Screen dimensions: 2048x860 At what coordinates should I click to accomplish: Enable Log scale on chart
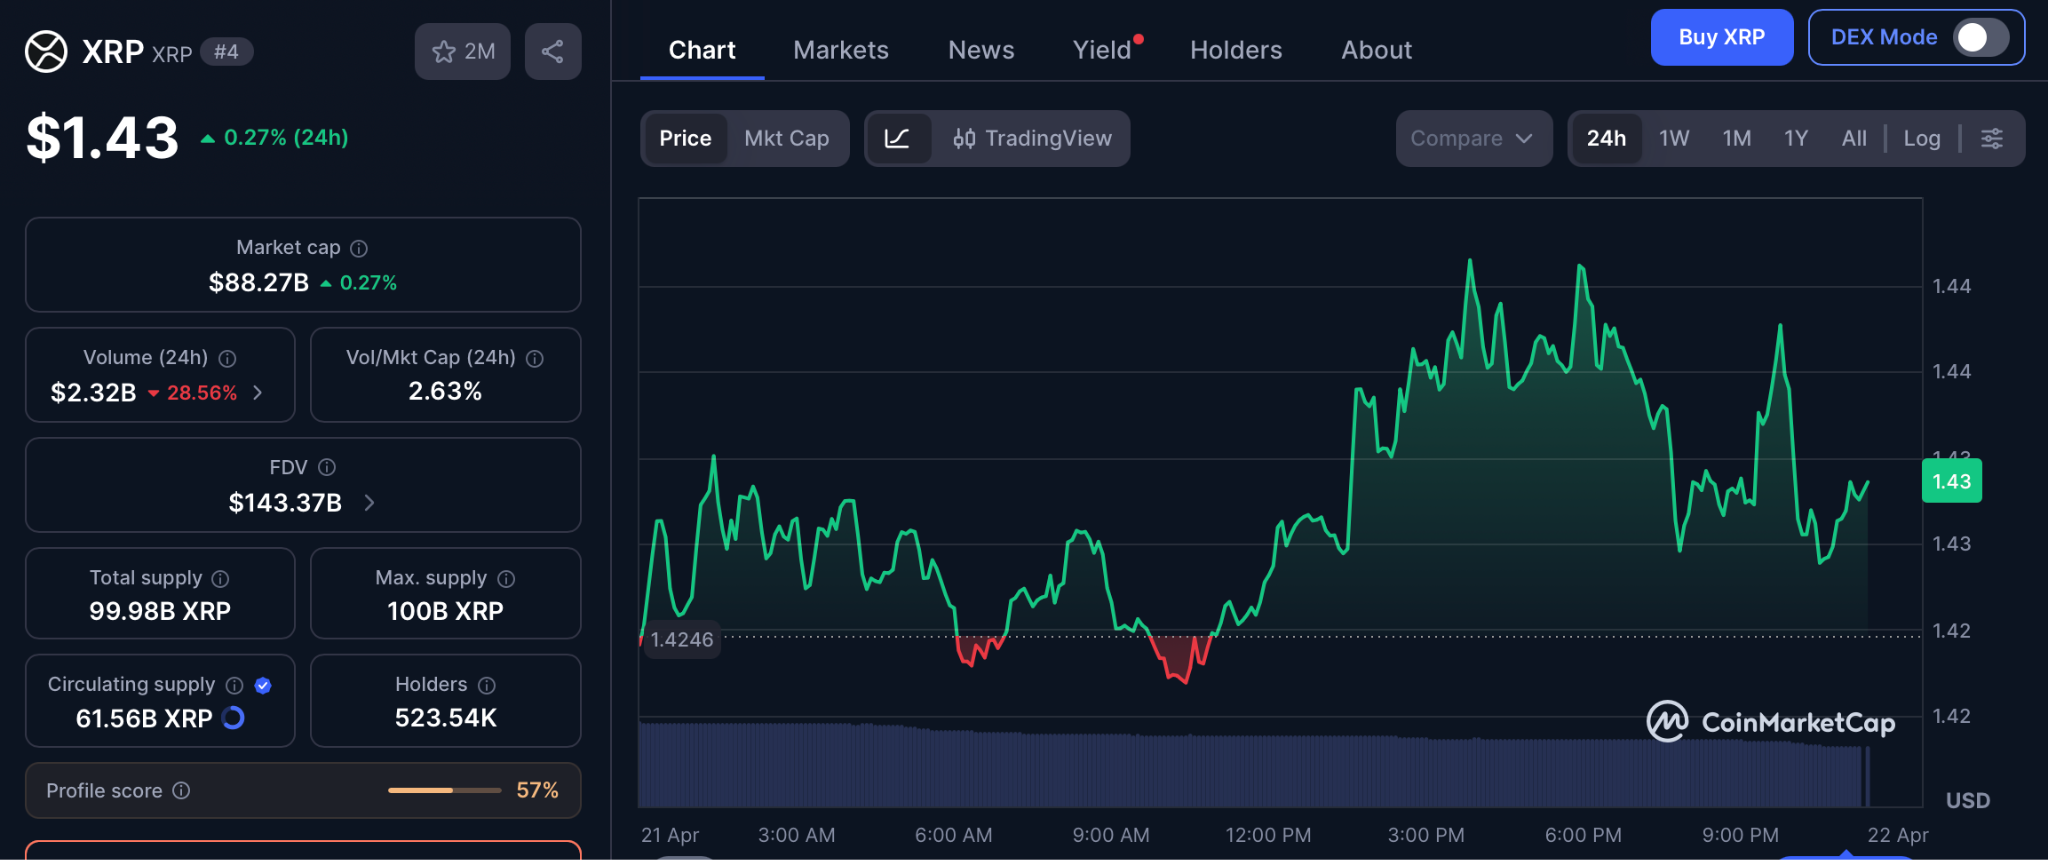[1921, 138]
